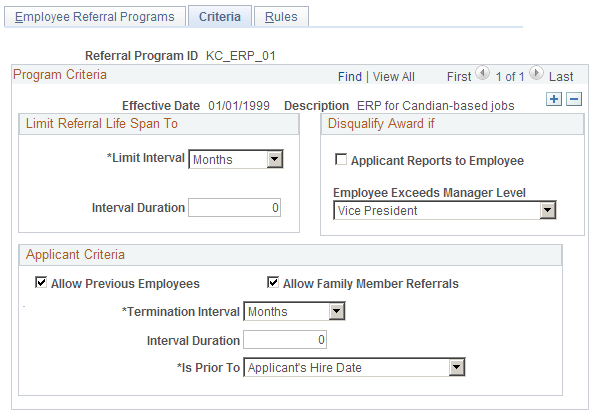Select the Criteria tab

tap(220, 17)
